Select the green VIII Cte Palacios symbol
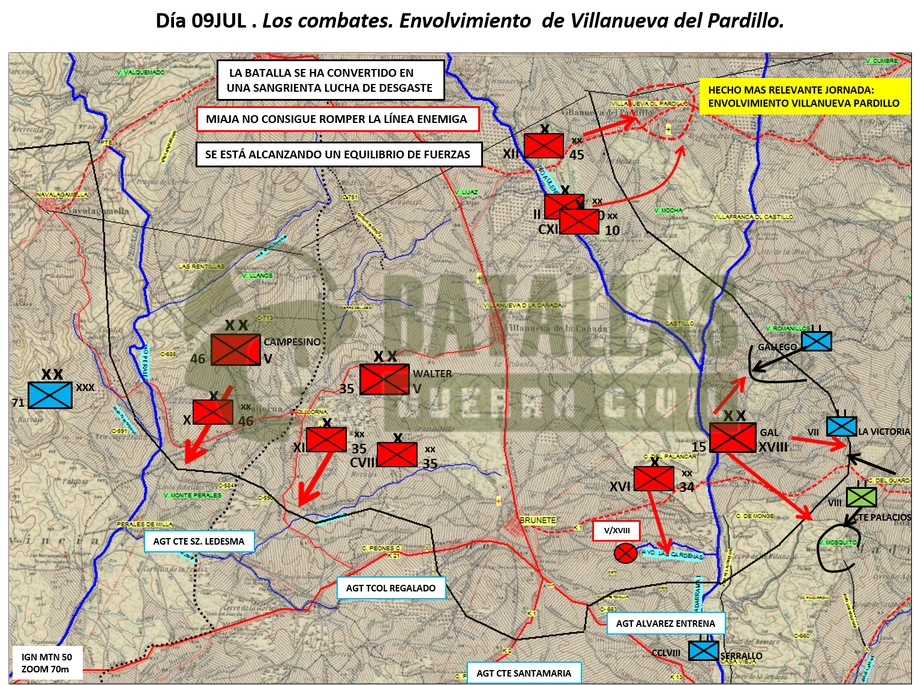Screen dimensions: 921x685 tap(861, 498)
